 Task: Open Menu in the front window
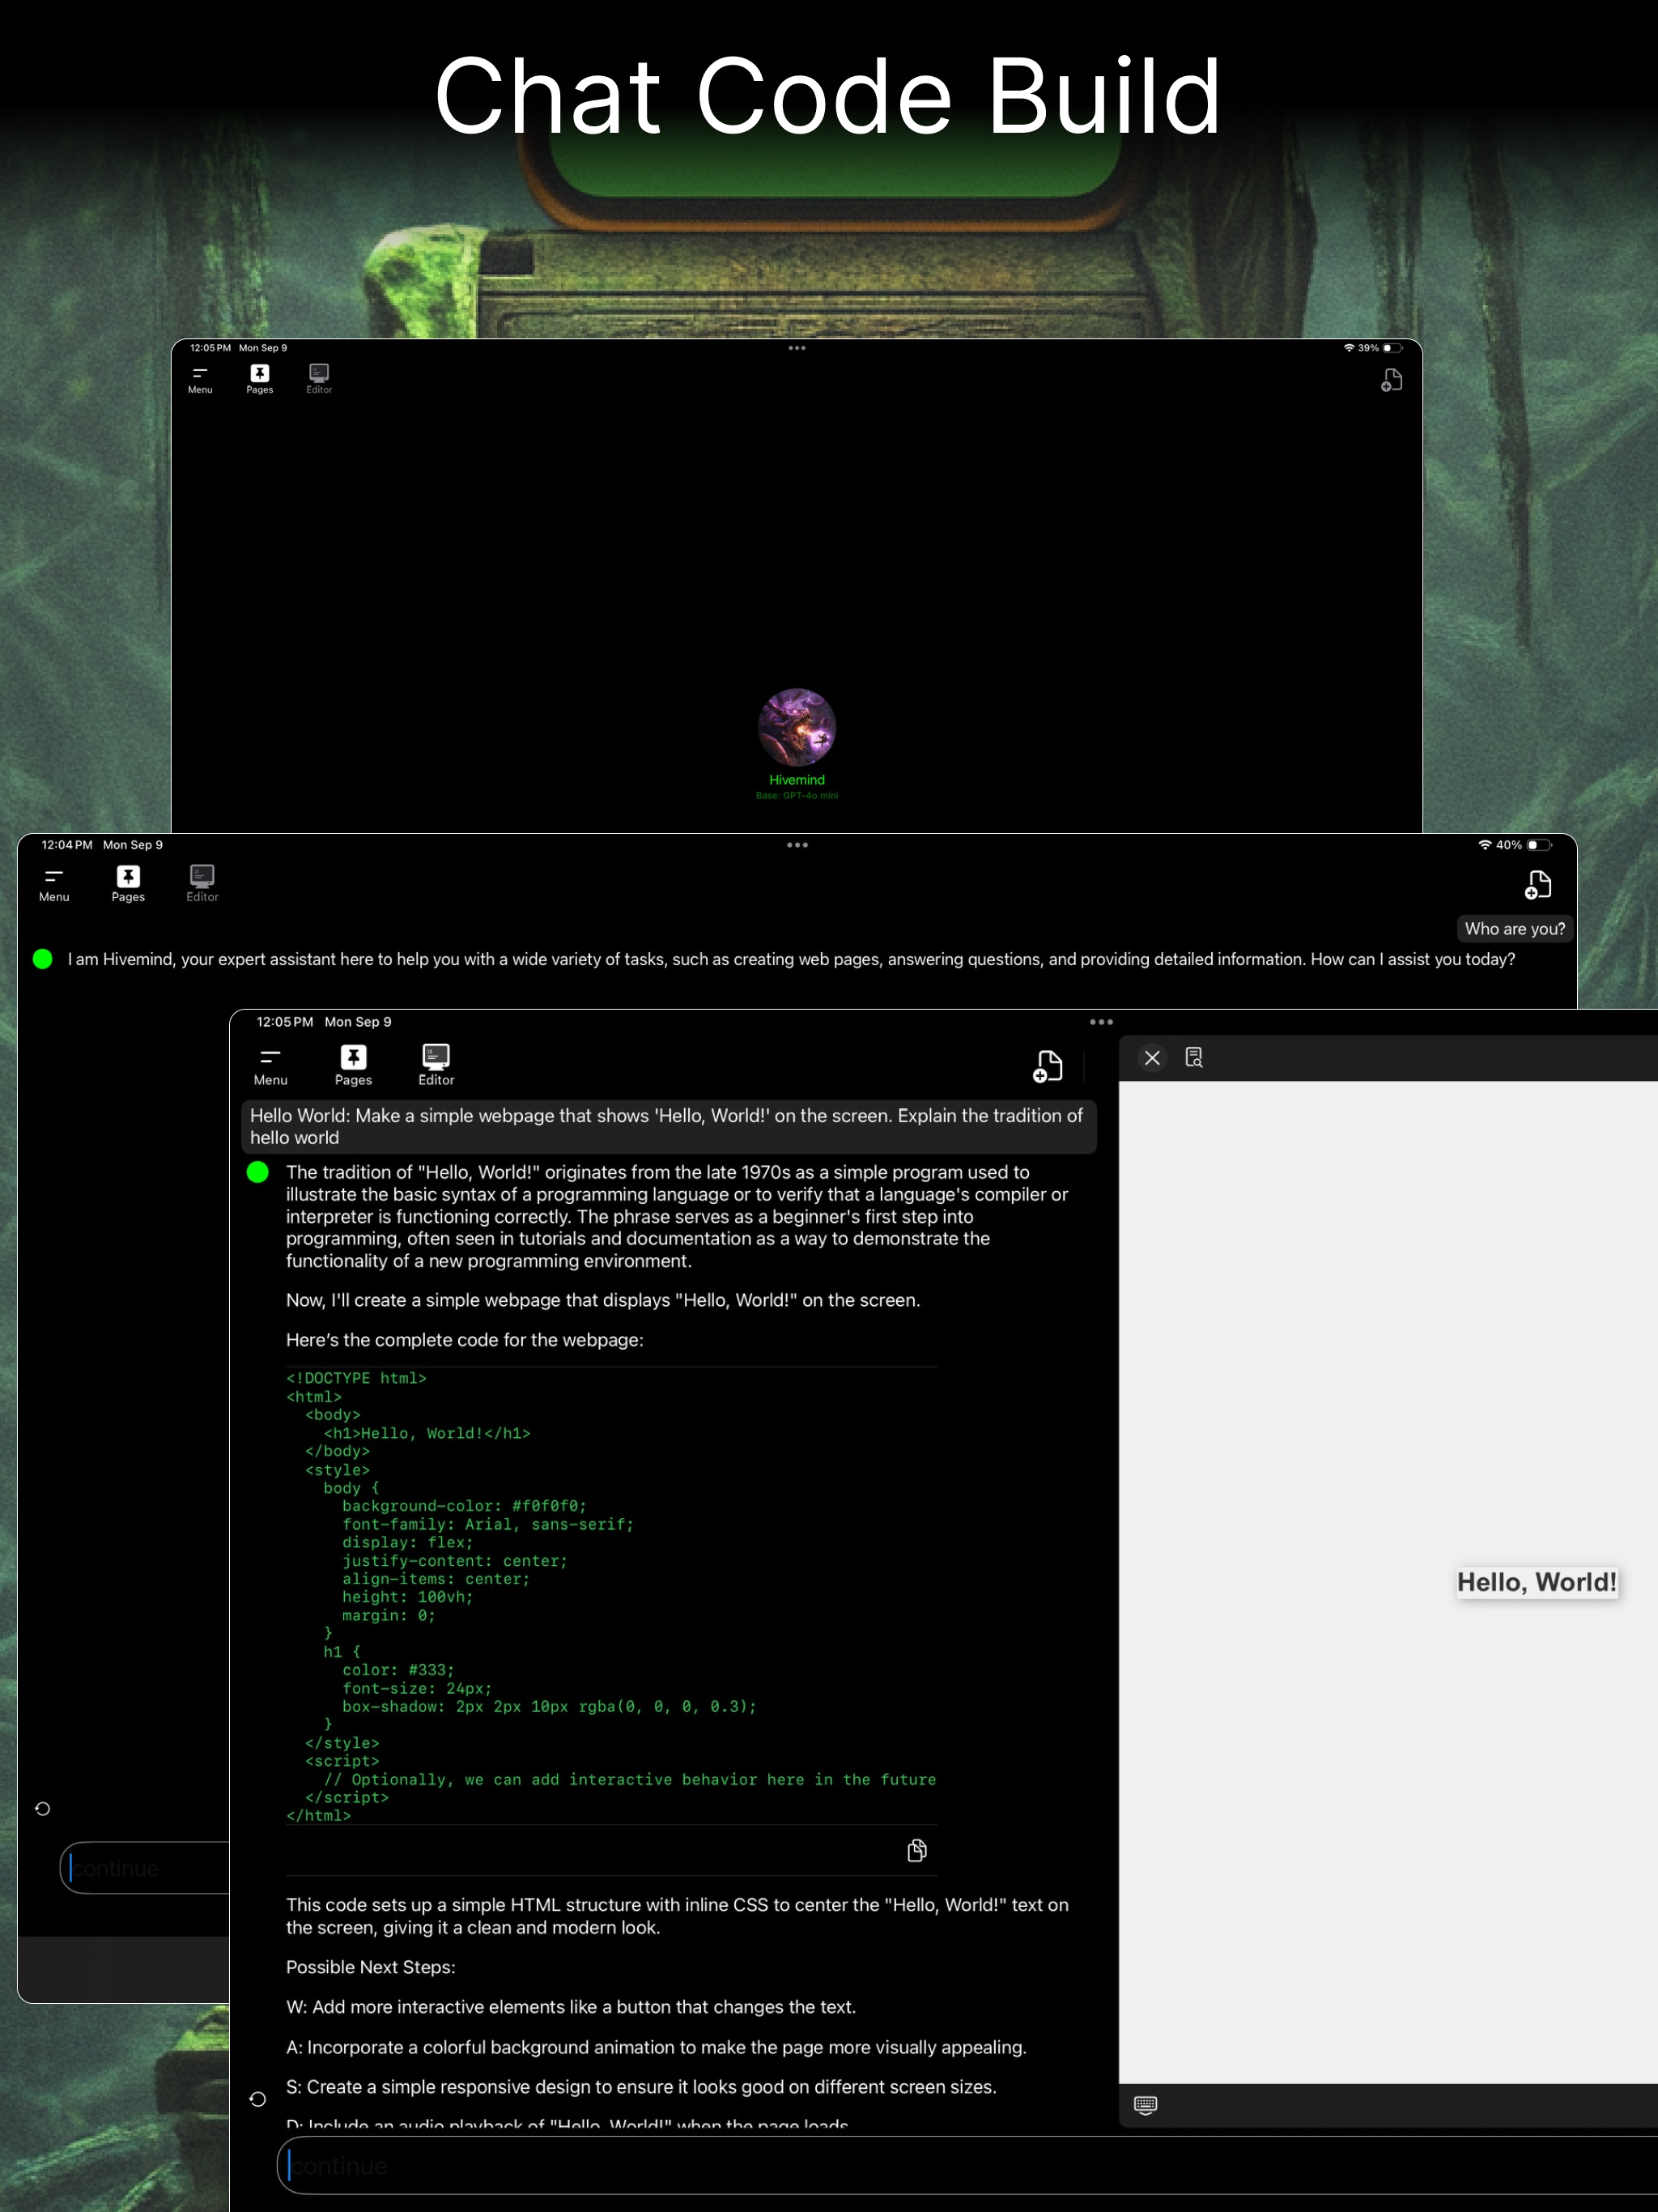tap(270, 1065)
